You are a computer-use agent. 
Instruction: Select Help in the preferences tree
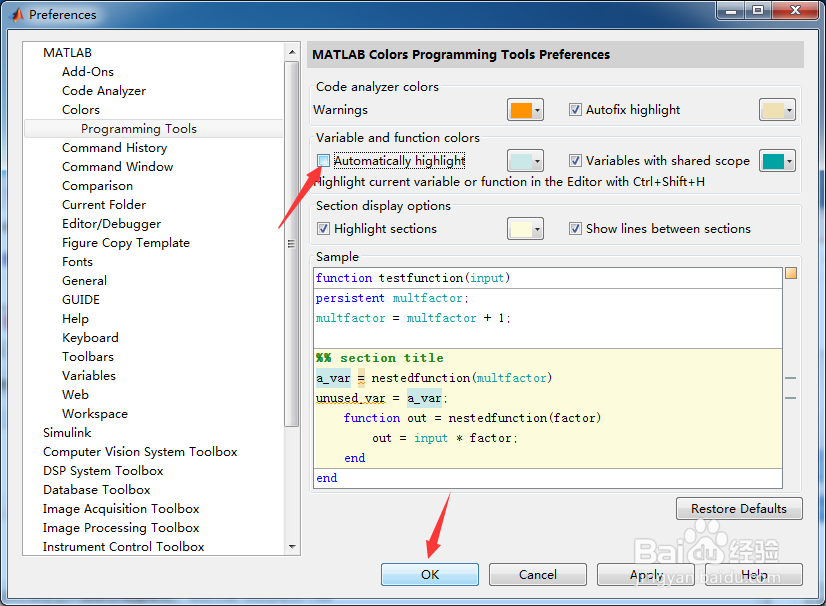(75, 319)
